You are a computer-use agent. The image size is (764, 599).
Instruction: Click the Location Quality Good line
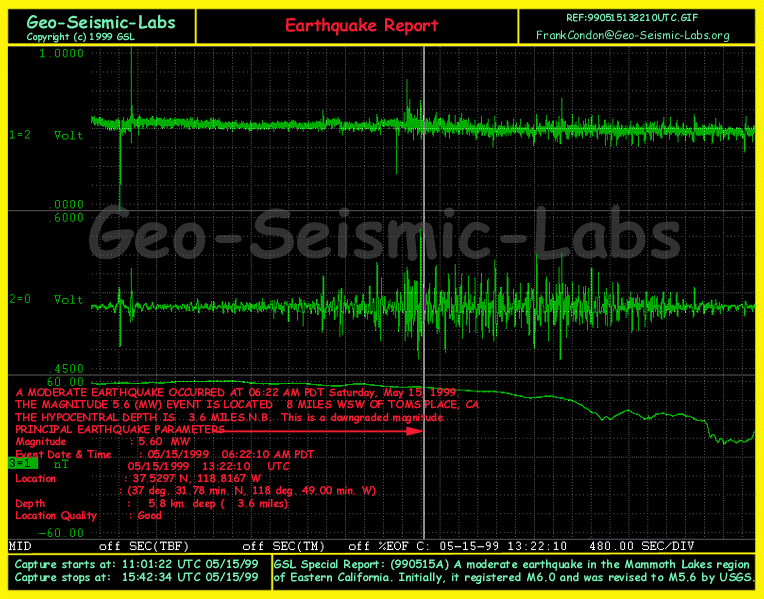pyautogui.click(x=88, y=516)
